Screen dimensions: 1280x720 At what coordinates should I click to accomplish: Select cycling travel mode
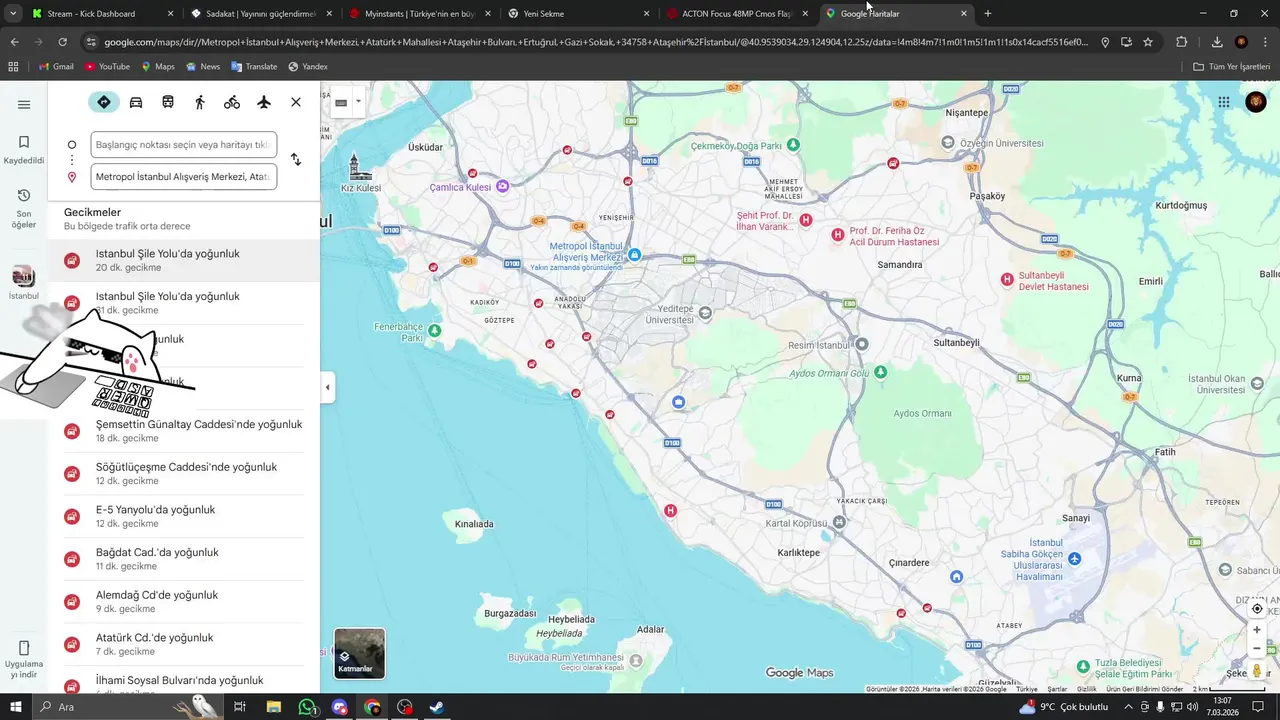[x=232, y=102]
